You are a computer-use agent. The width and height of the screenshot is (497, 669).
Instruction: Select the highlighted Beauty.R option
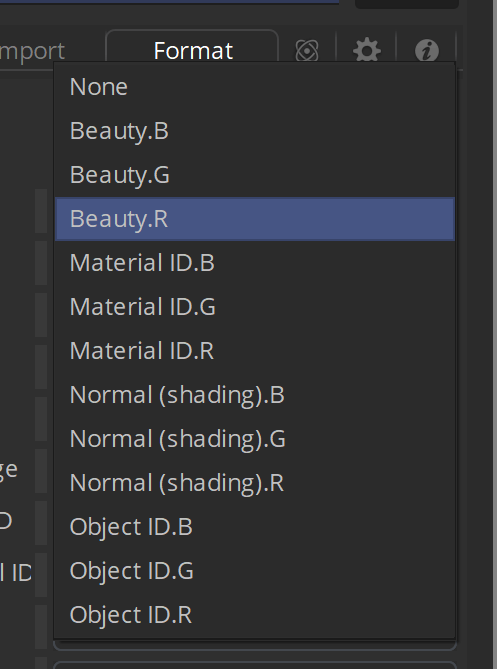pyautogui.click(x=255, y=219)
